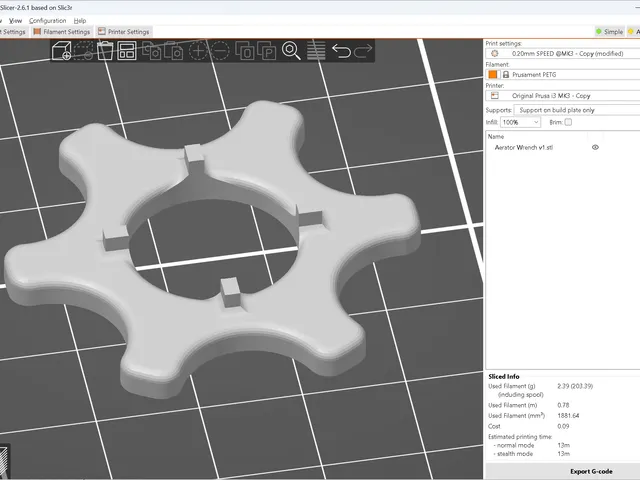Click the normal mode time 13m
Image resolution: width=640 pixels, height=480 pixels.
point(564,445)
